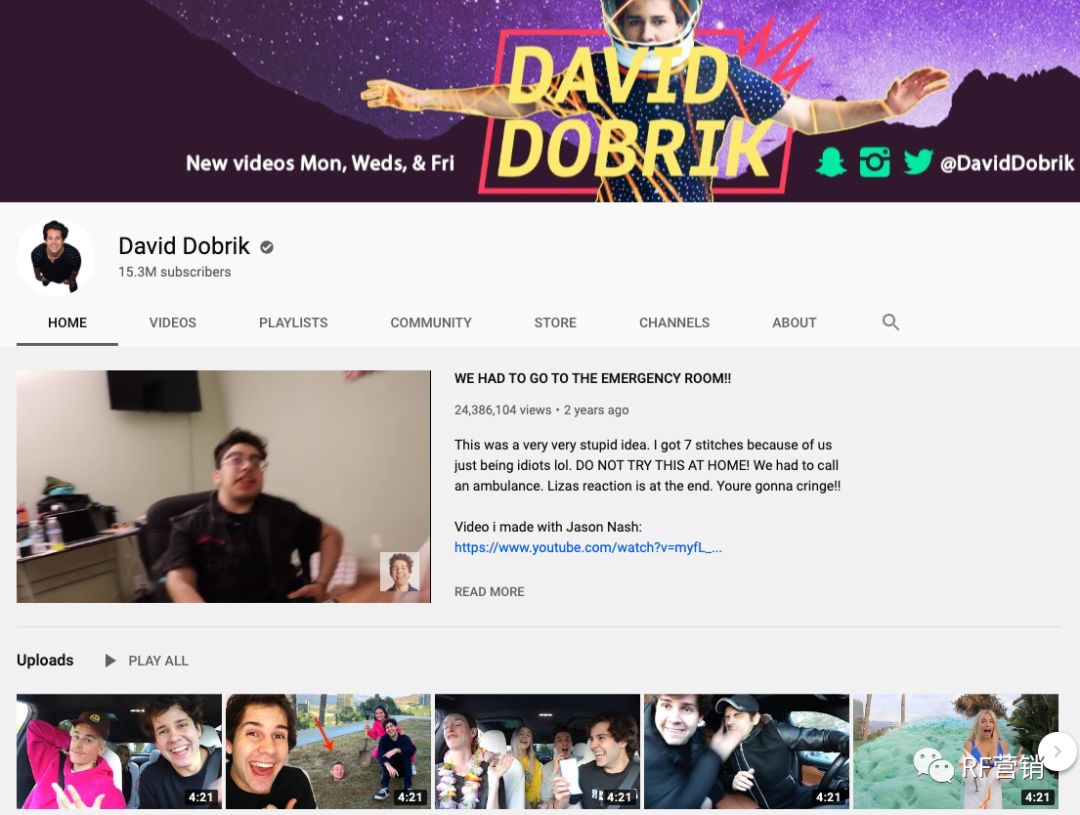Viewport: 1080px width, 815px height.
Task: Click the 24,386,104 views text
Action: (503, 410)
